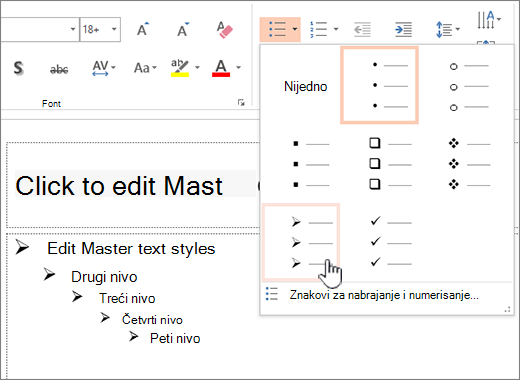Open the font name dropdown arrow
Screen dimensions: 520x380
pyautogui.click(x=73, y=29)
